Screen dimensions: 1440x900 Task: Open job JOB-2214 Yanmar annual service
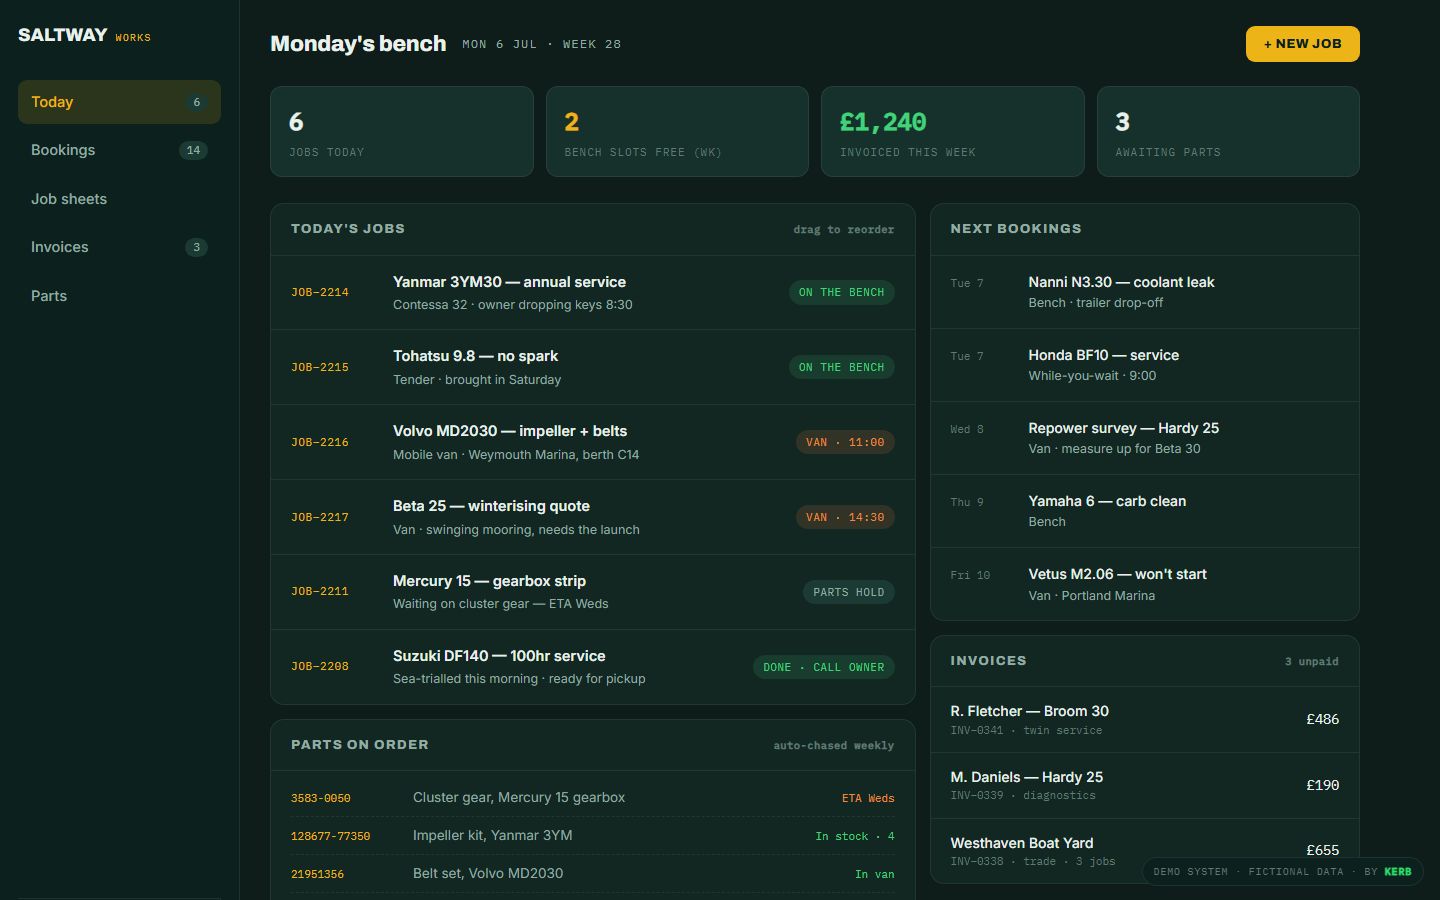pyautogui.click(x=593, y=293)
